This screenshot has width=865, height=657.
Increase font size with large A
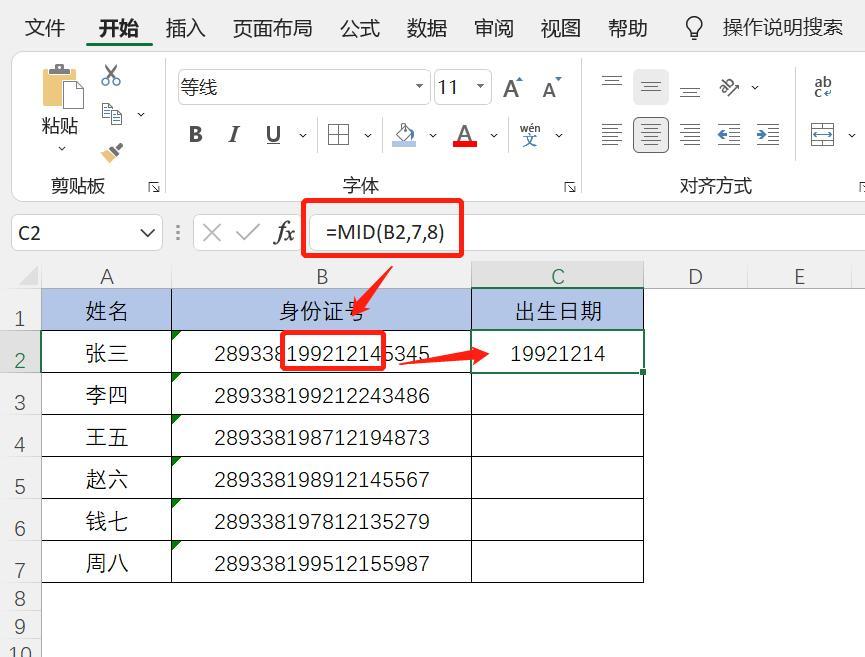tap(512, 88)
